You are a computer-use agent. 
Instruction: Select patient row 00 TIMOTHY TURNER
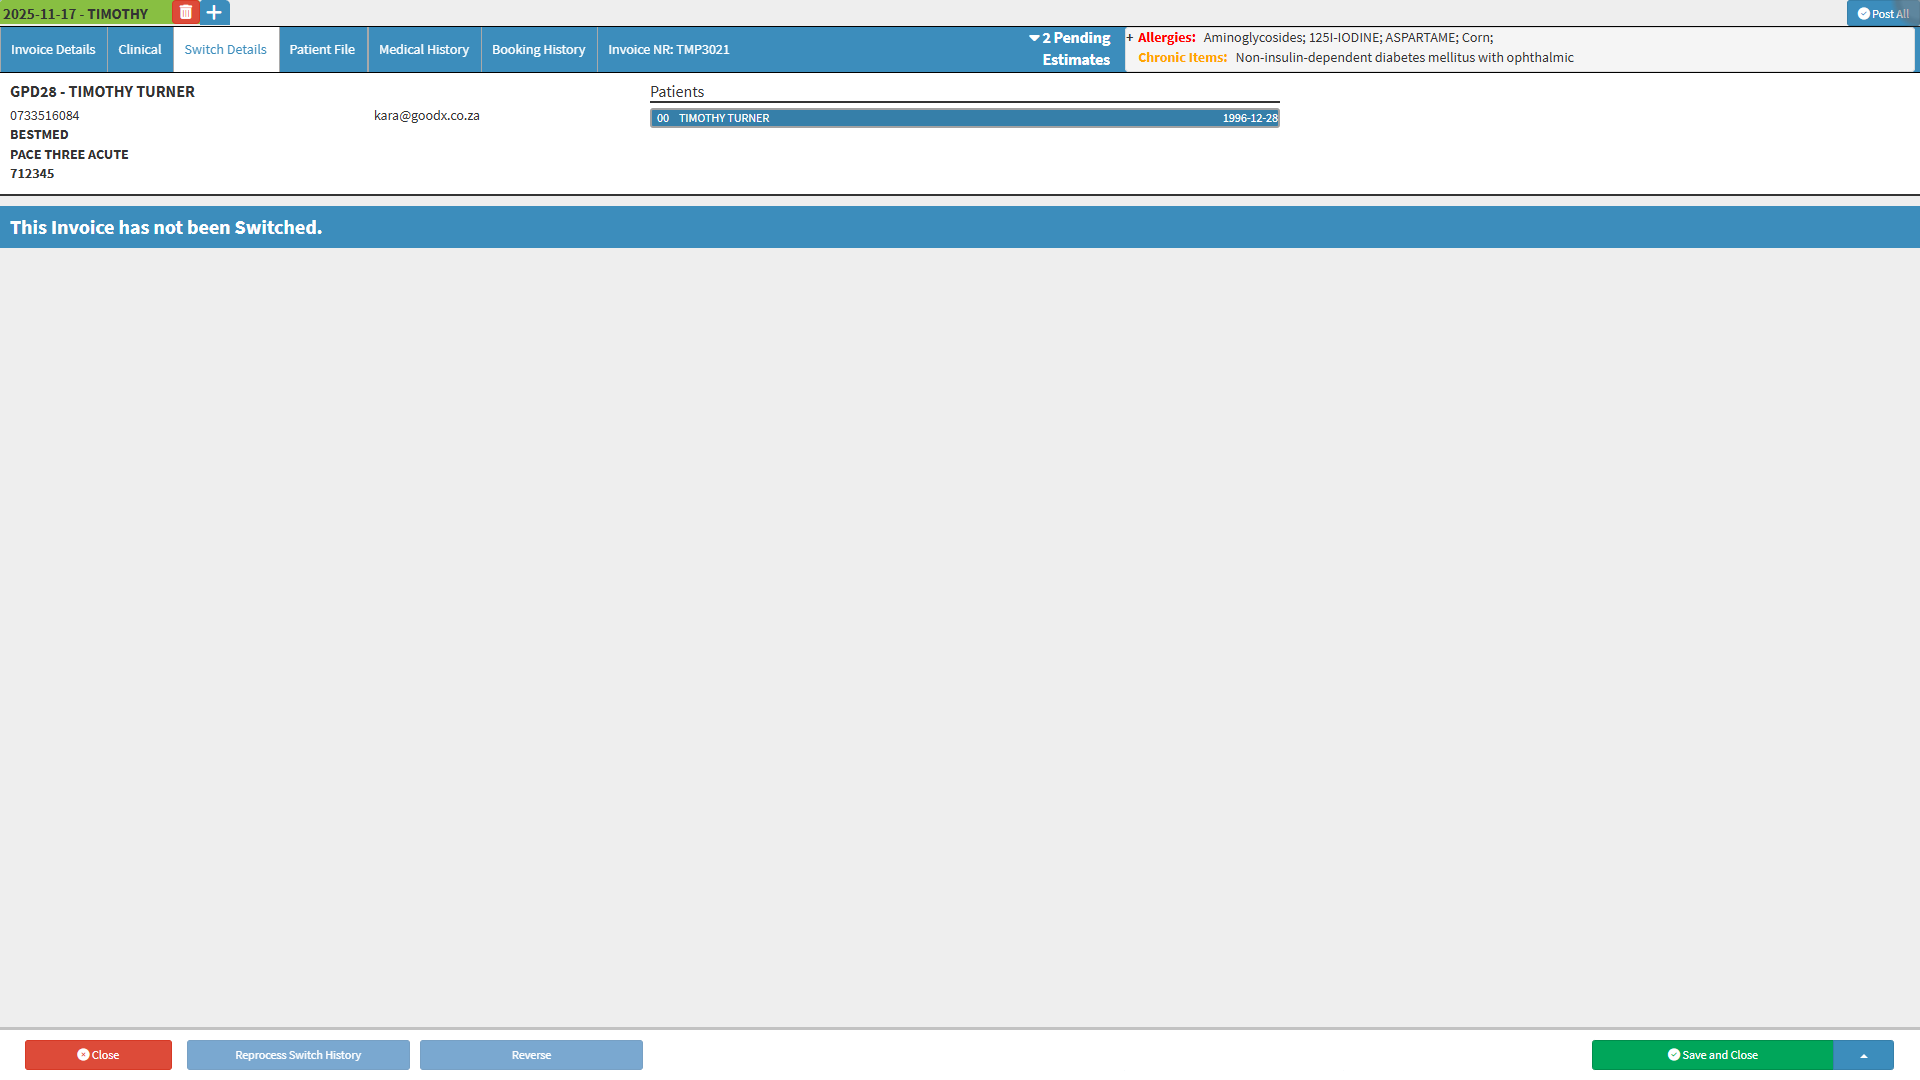click(x=964, y=118)
